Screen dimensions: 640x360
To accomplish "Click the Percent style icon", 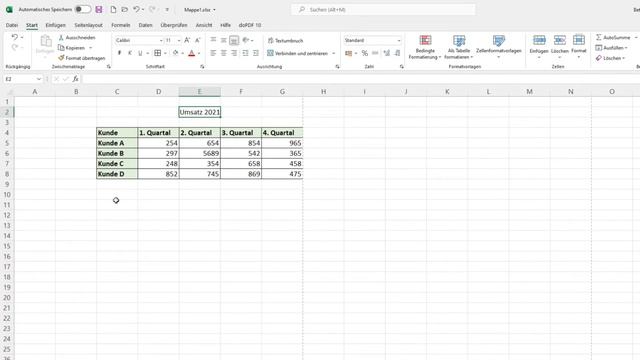I will (x=364, y=53).
